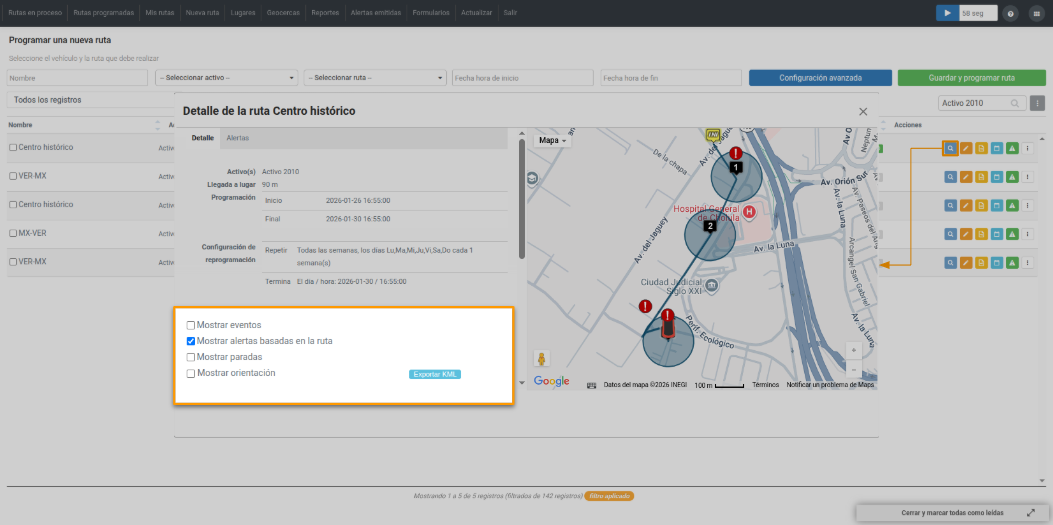This screenshot has height=525, width=1053.
Task: Click Guardar y programar ruta
Action: pos(971,78)
